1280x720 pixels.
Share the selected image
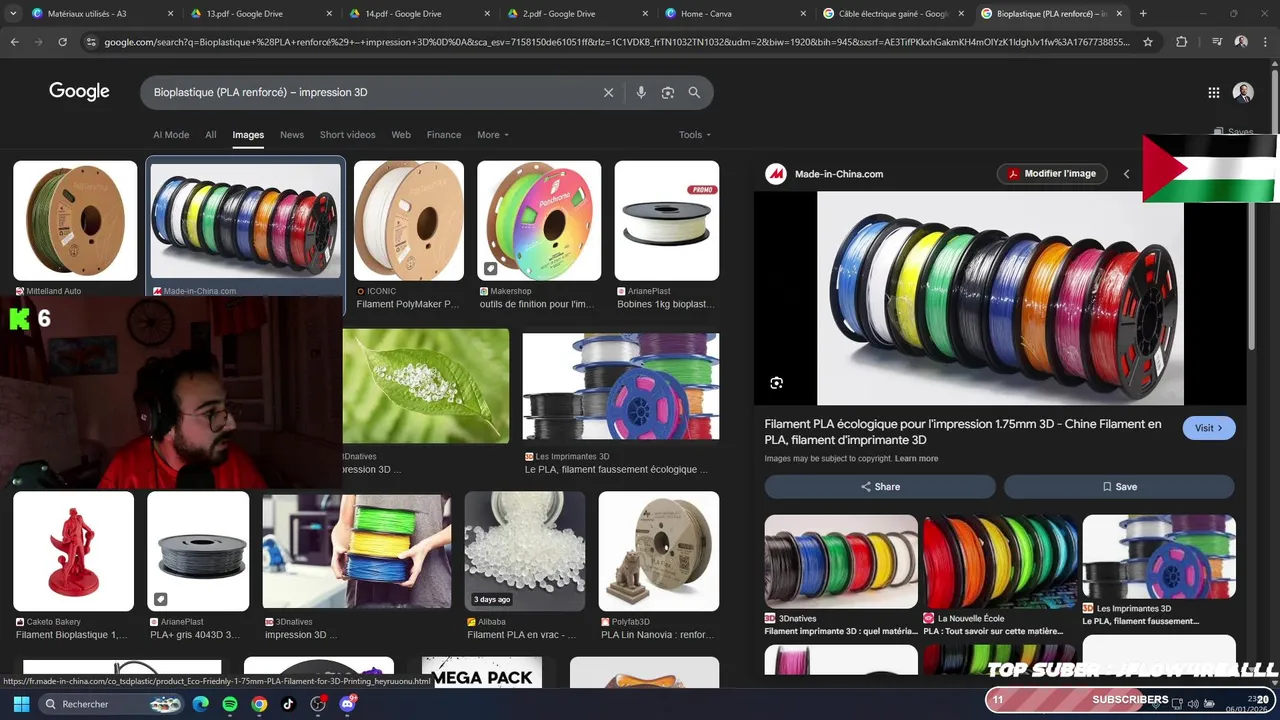pyautogui.click(x=880, y=487)
